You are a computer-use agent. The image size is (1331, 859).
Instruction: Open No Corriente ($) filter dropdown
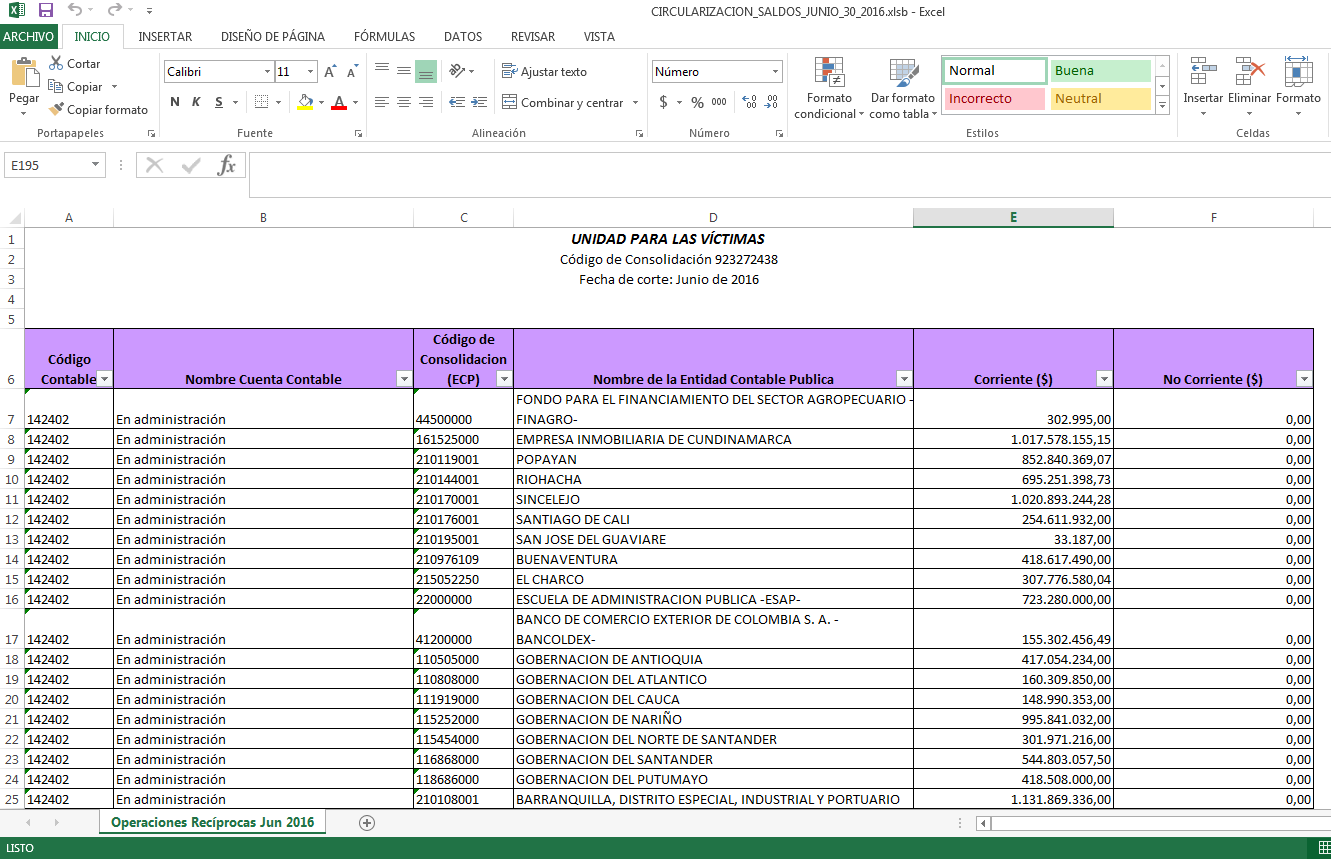(1304, 379)
